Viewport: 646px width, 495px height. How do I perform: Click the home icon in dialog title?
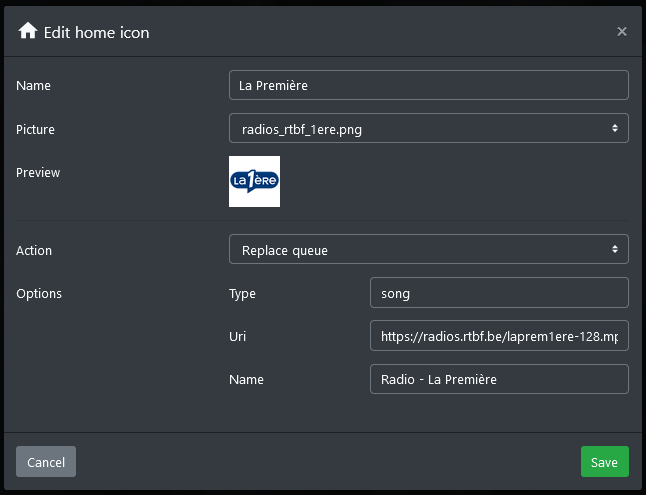pyautogui.click(x=28, y=31)
